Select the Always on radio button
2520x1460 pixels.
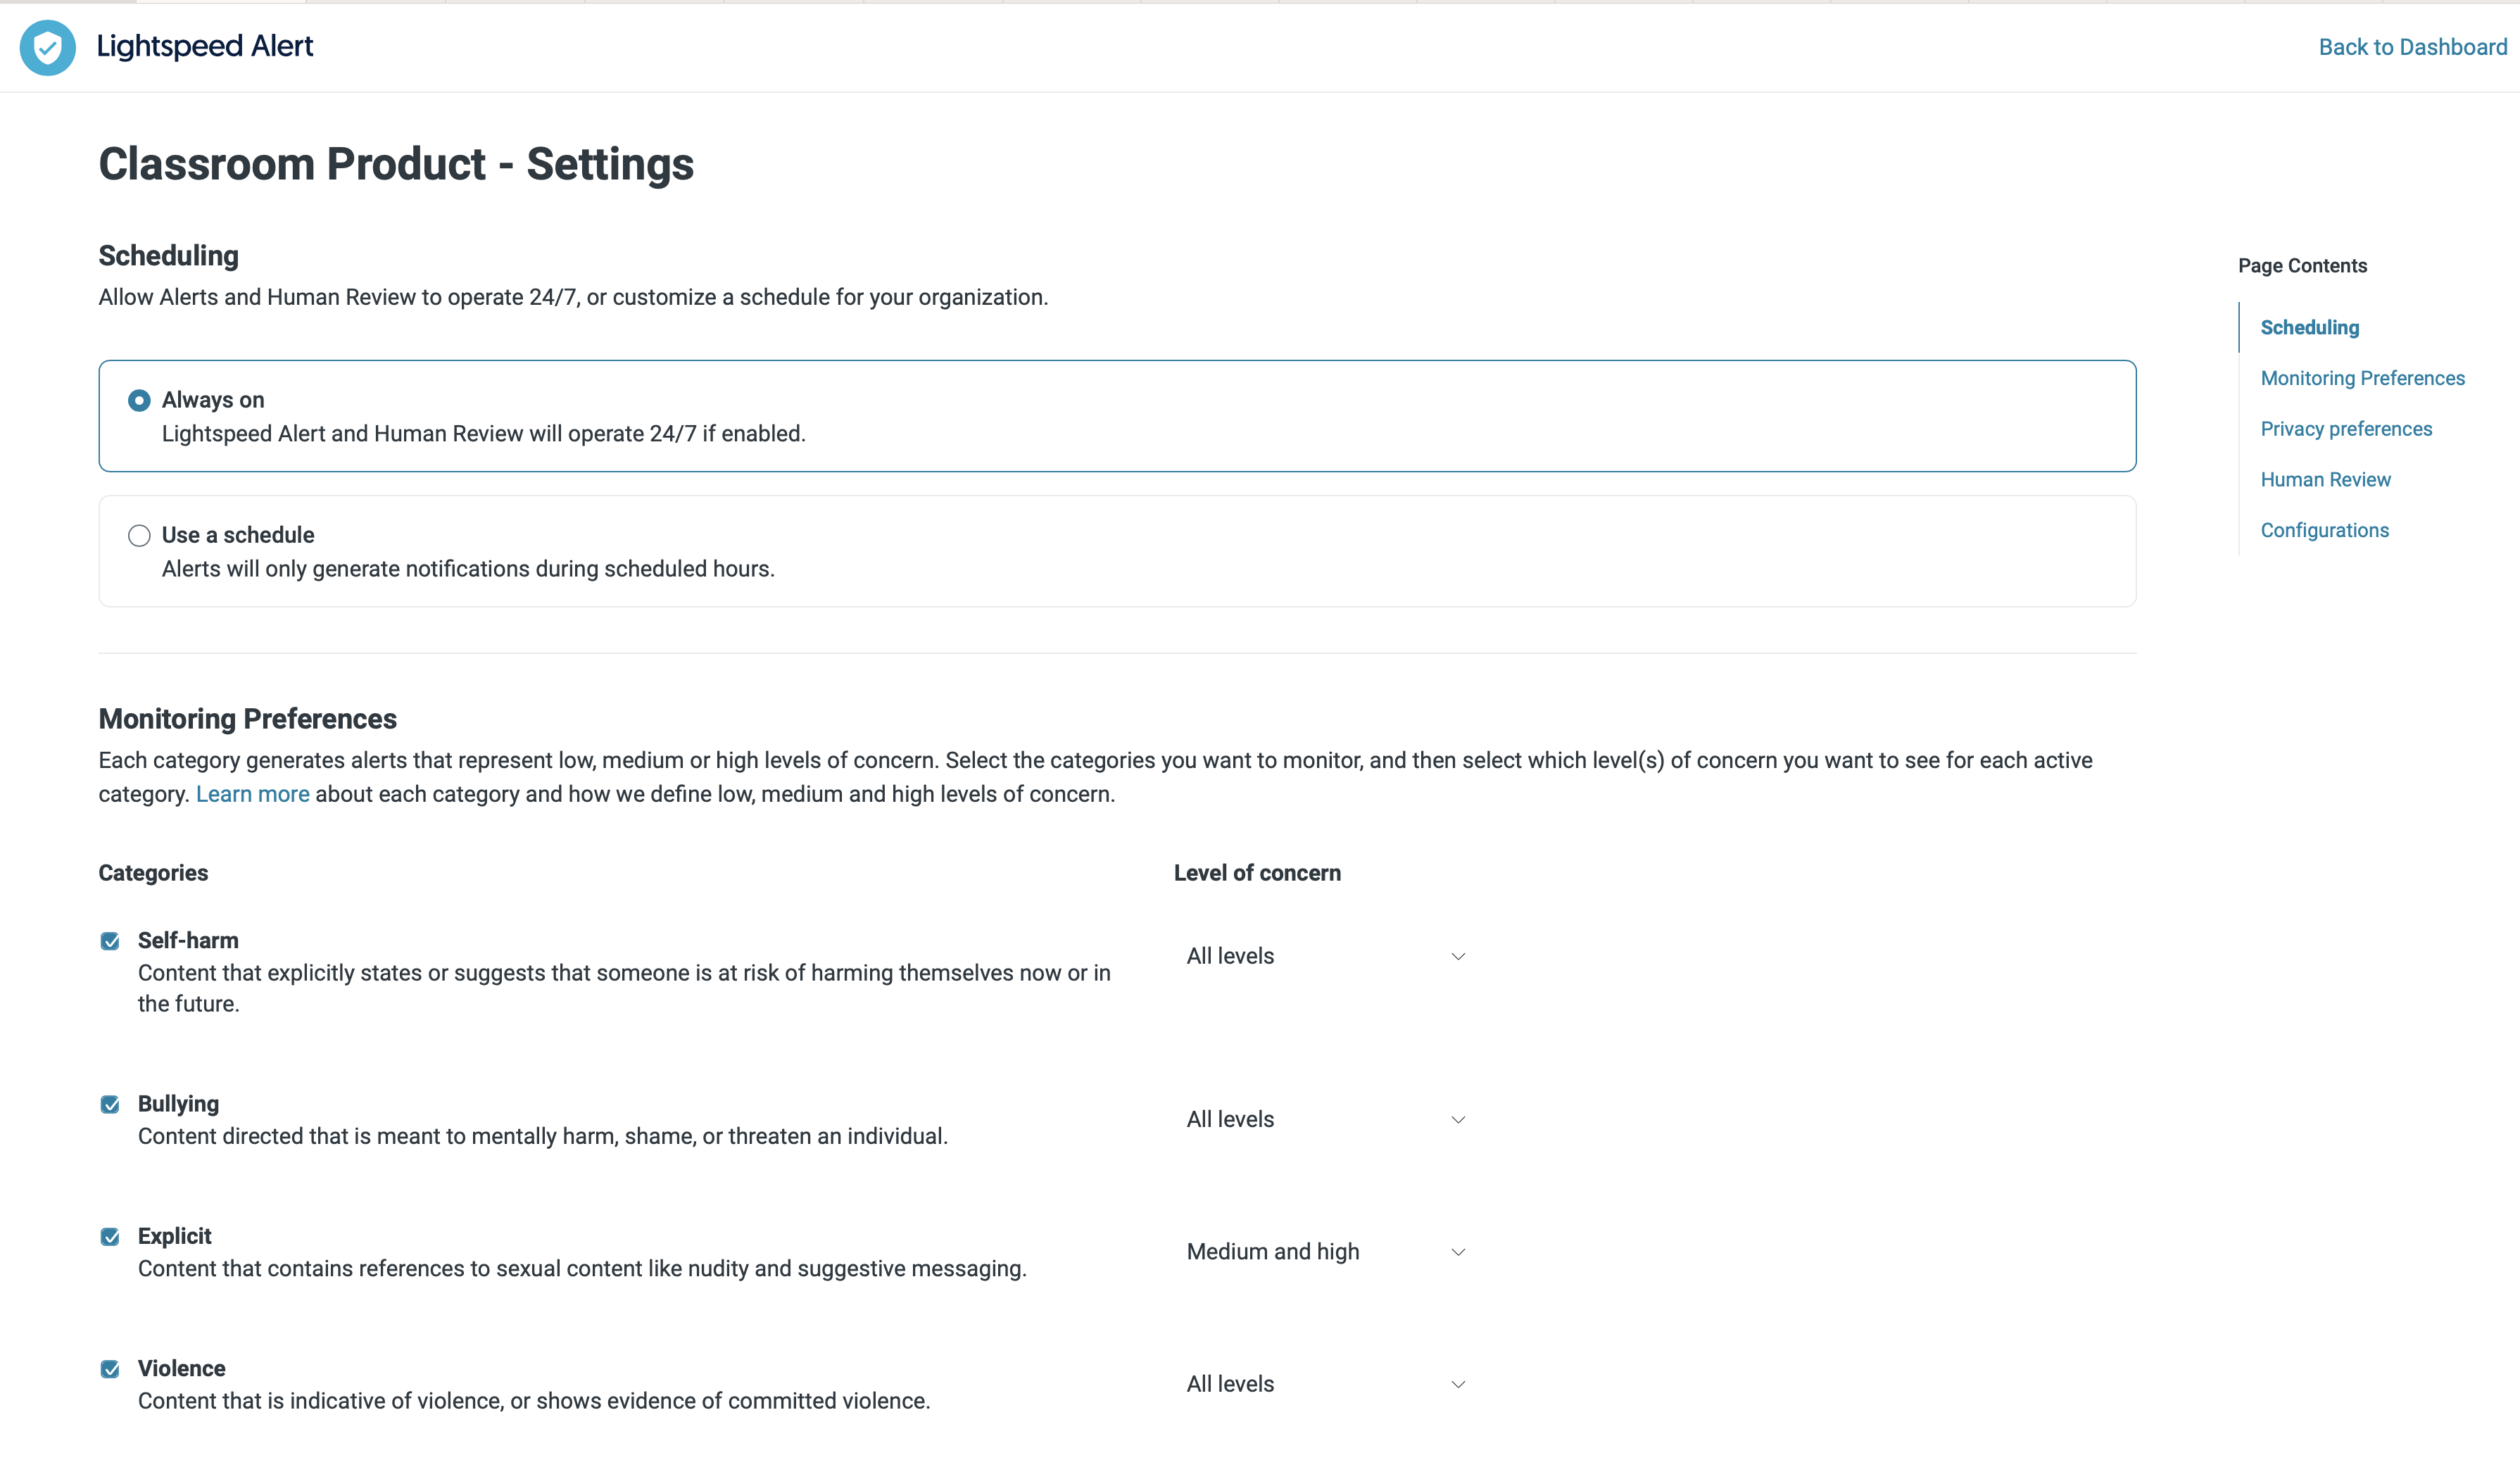(139, 400)
